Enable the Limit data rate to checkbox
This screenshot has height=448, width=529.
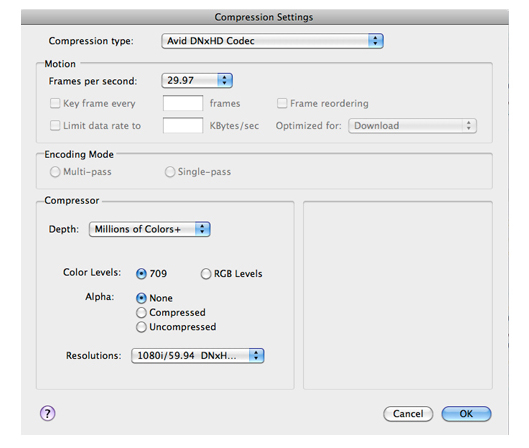point(55,125)
